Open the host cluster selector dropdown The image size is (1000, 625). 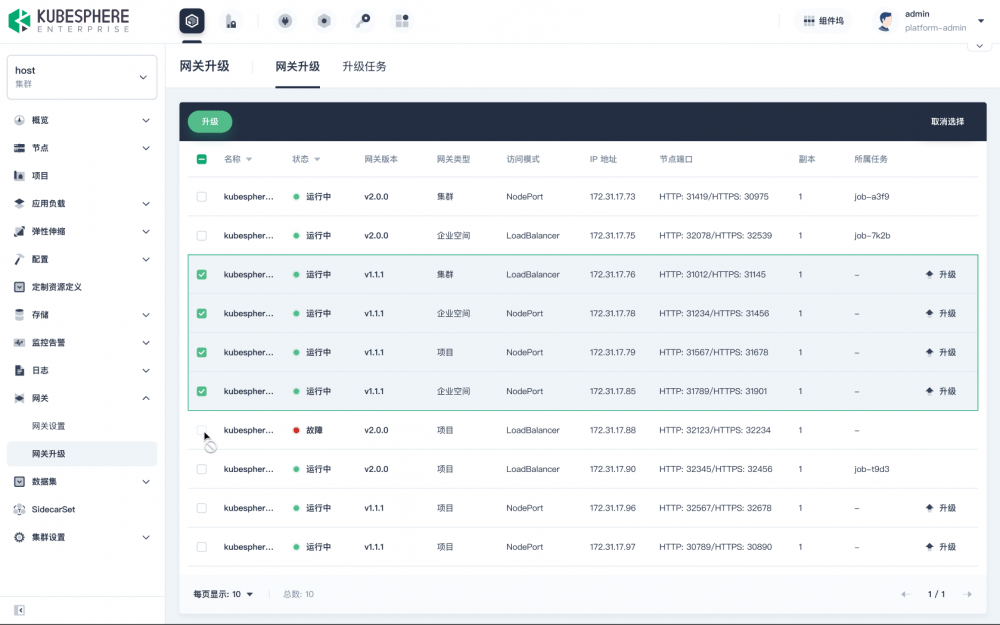coord(82,77)
